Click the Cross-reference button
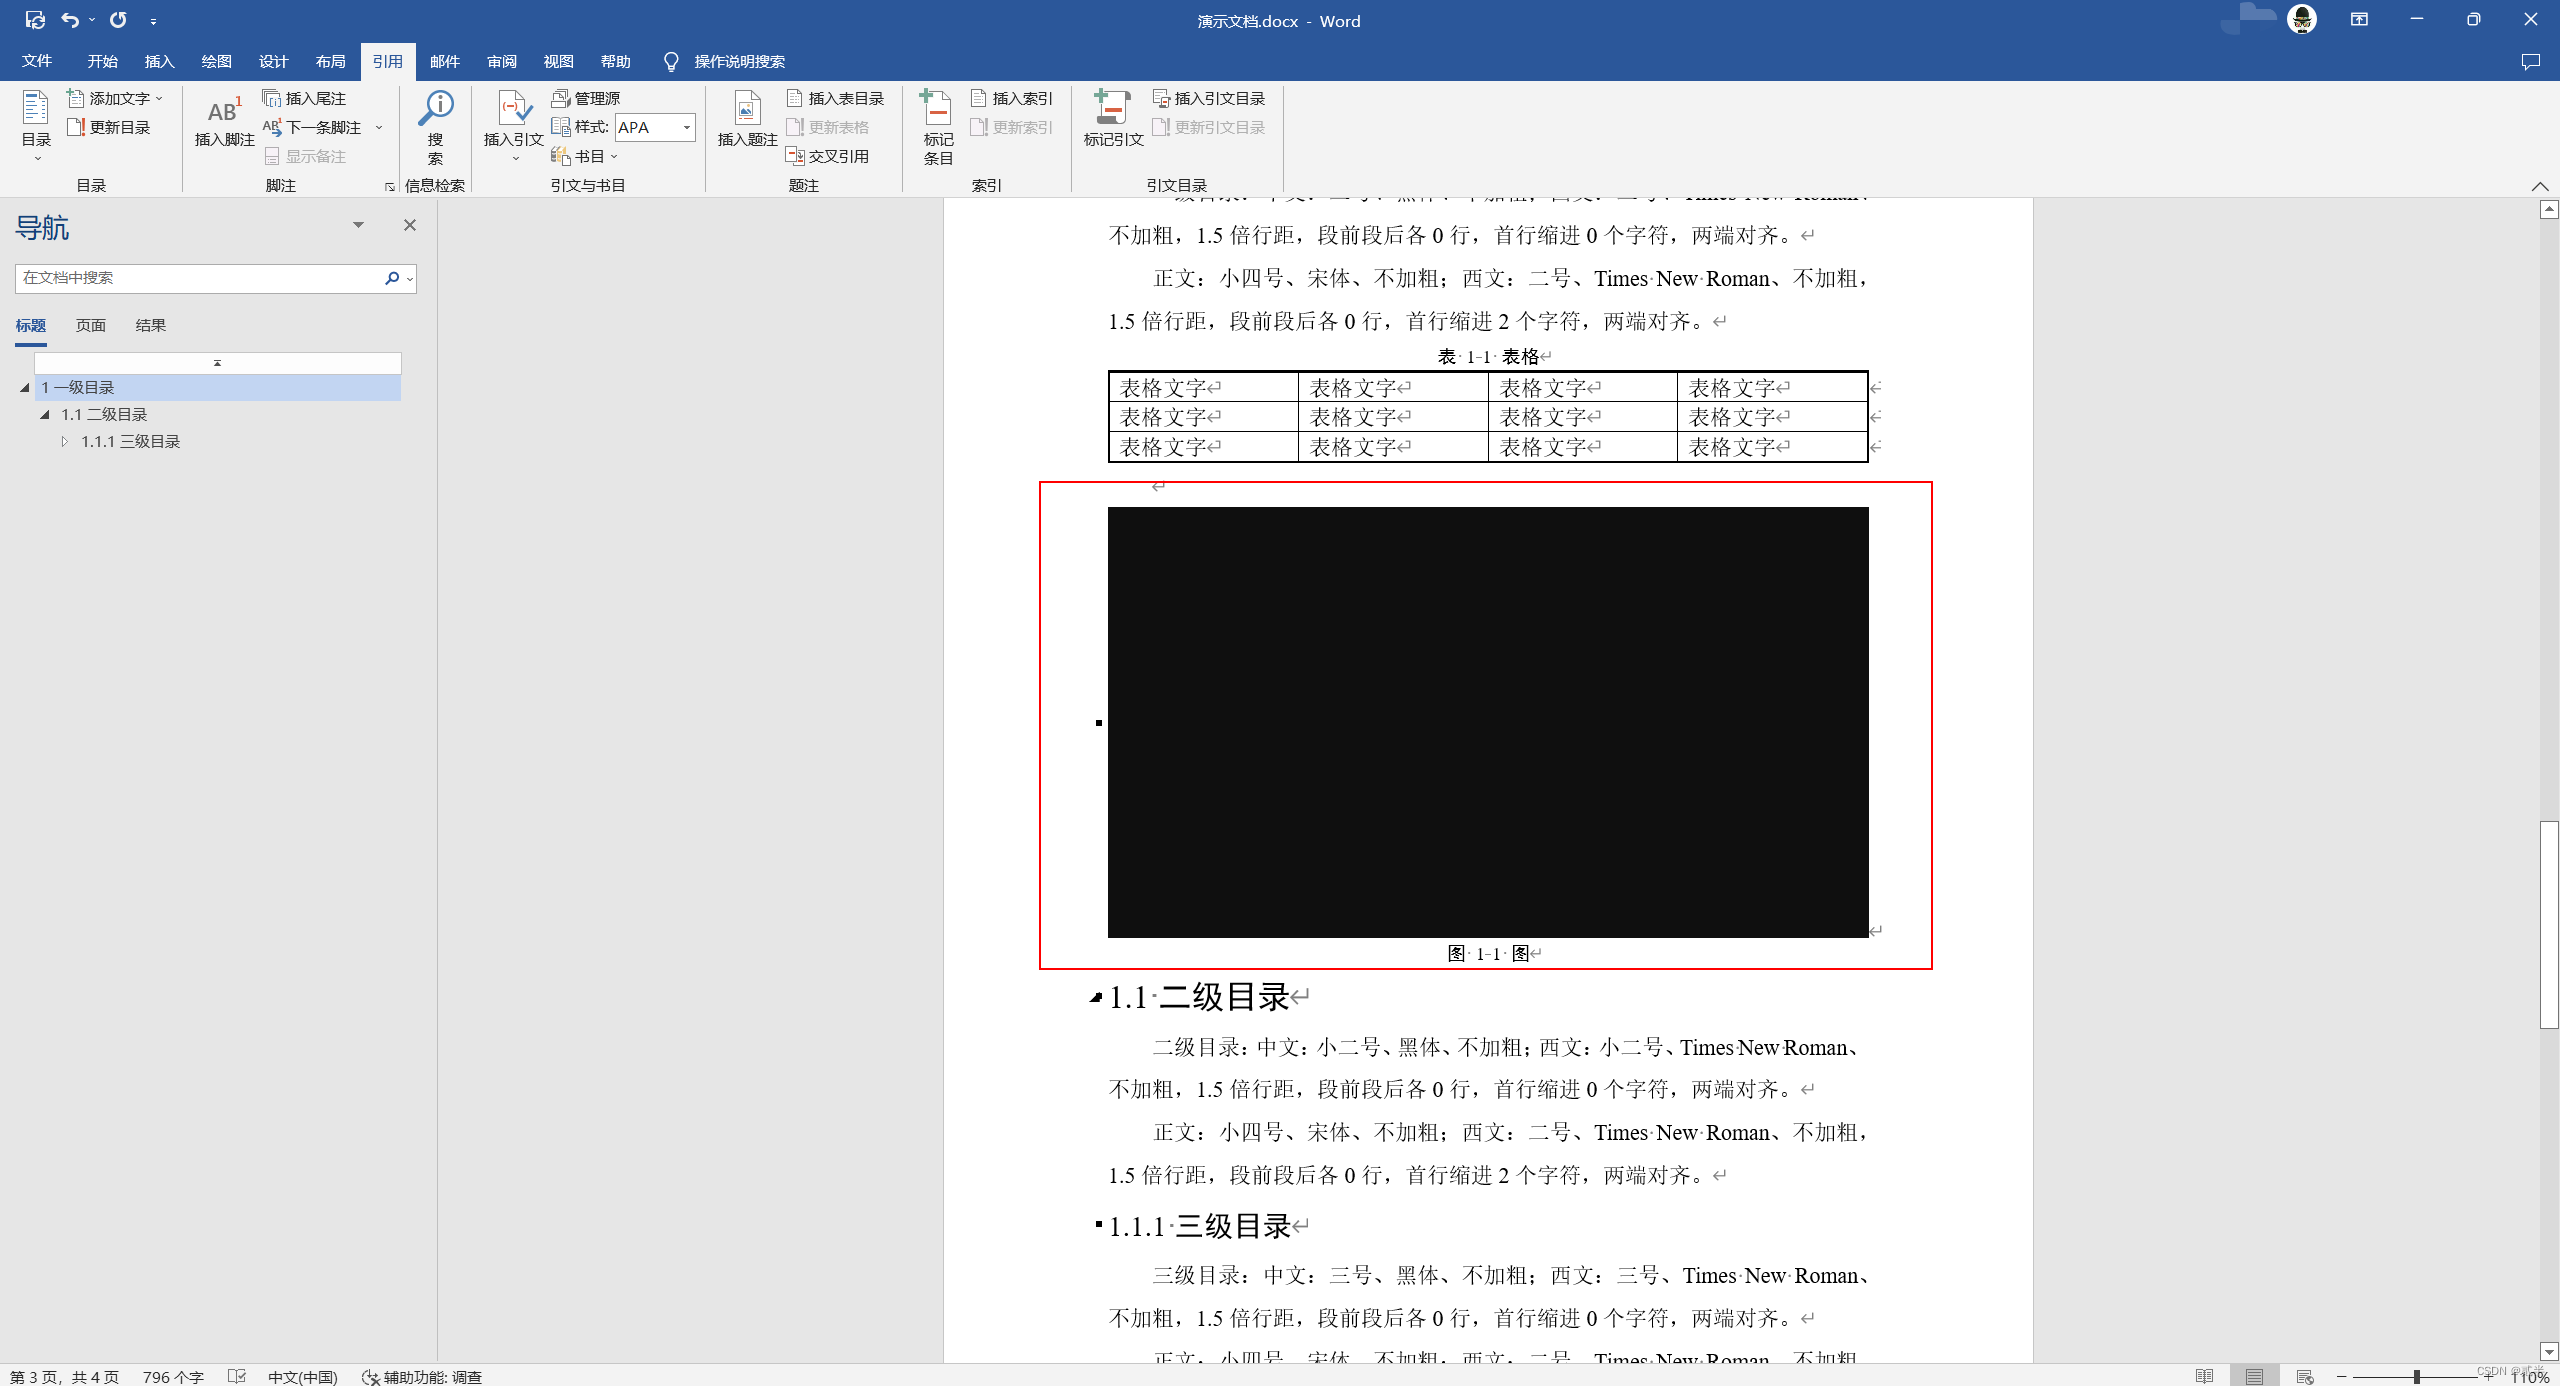 point(828,156)
